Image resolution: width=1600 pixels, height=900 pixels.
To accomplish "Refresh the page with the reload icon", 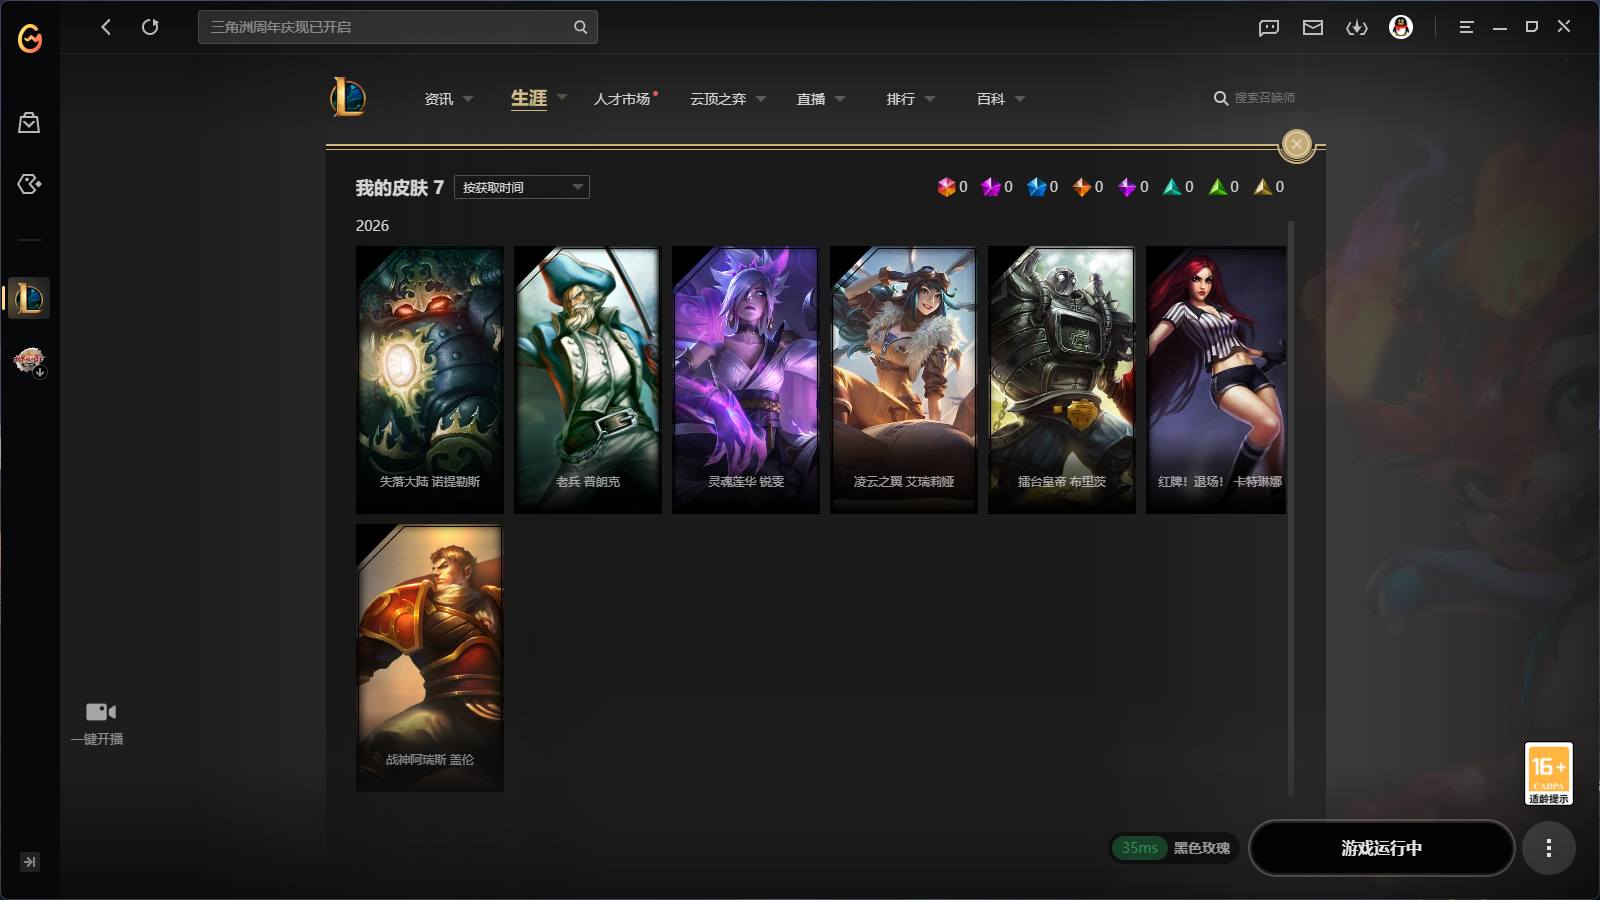I will [150, 27].
